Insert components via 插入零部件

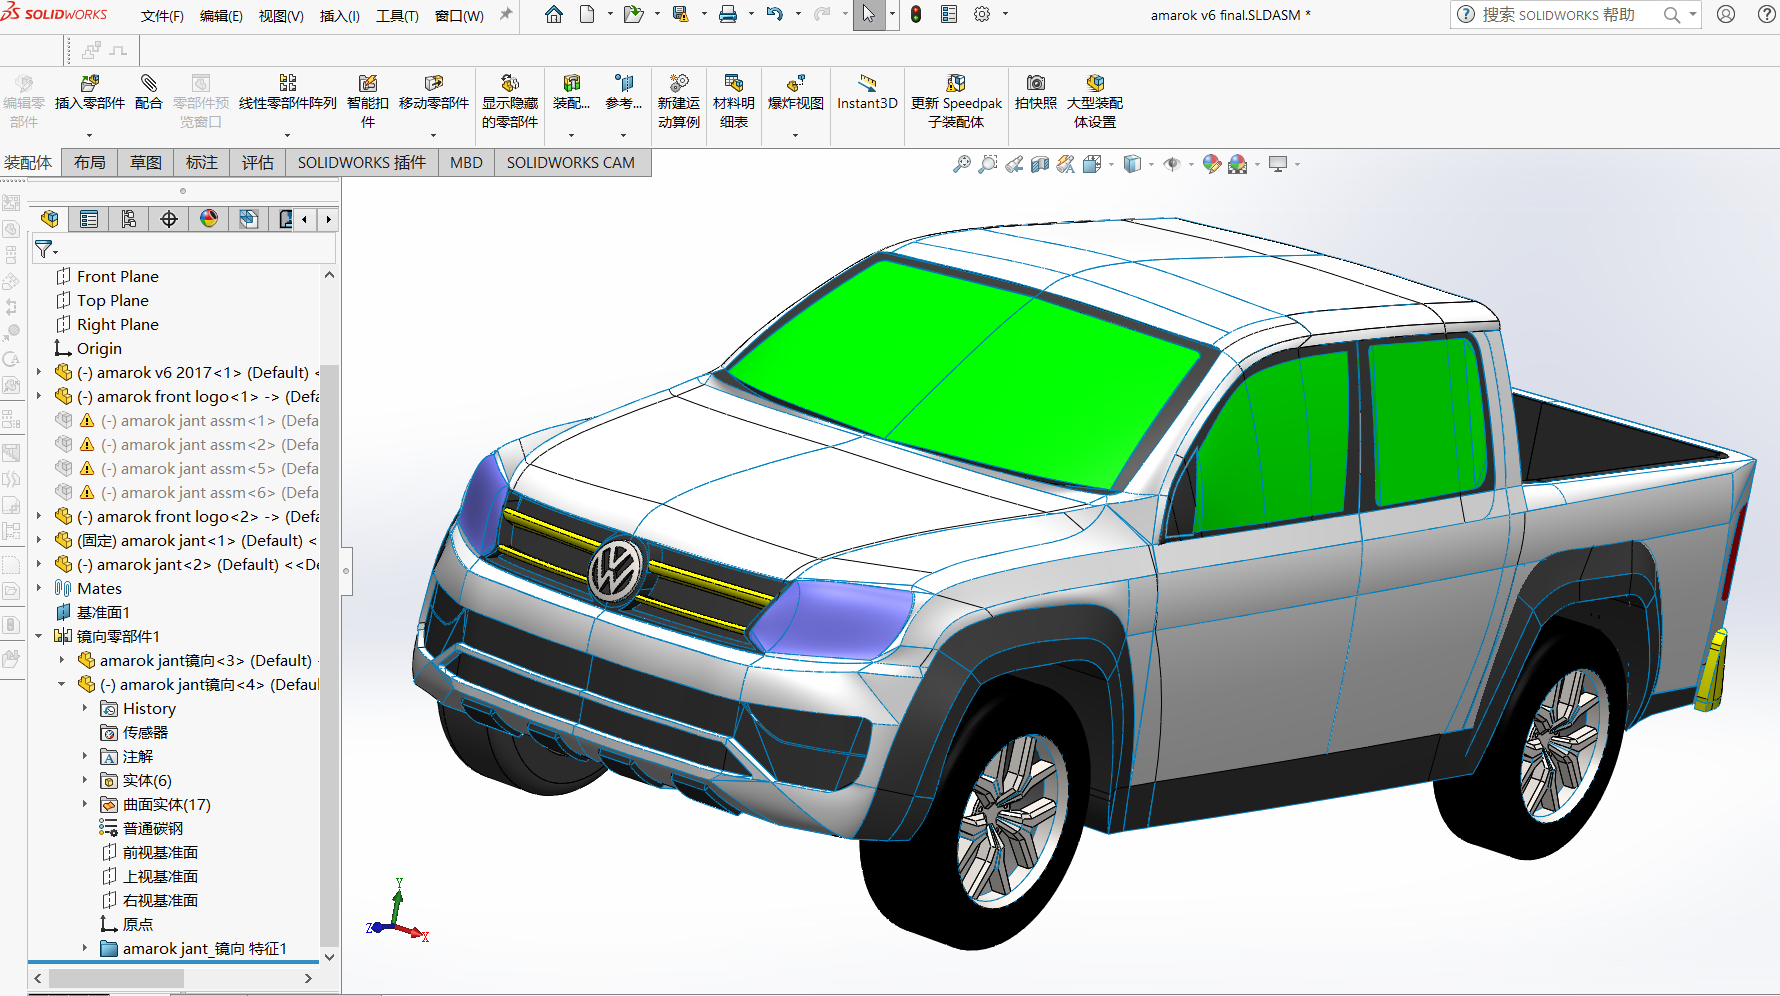89,93
